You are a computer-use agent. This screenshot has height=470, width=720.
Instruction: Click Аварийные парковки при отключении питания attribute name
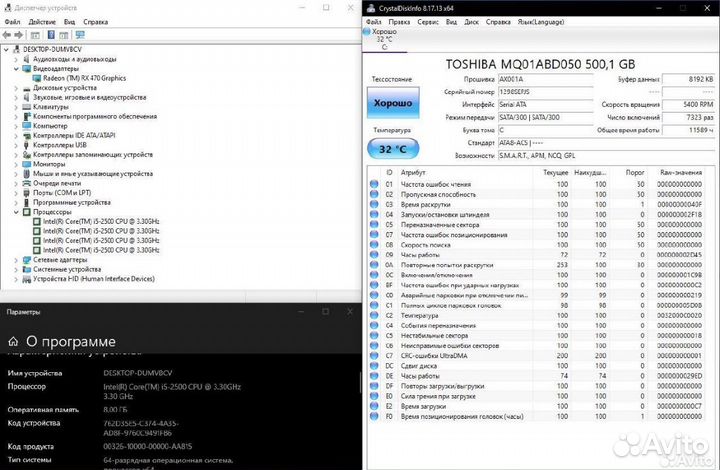[464, 295]
